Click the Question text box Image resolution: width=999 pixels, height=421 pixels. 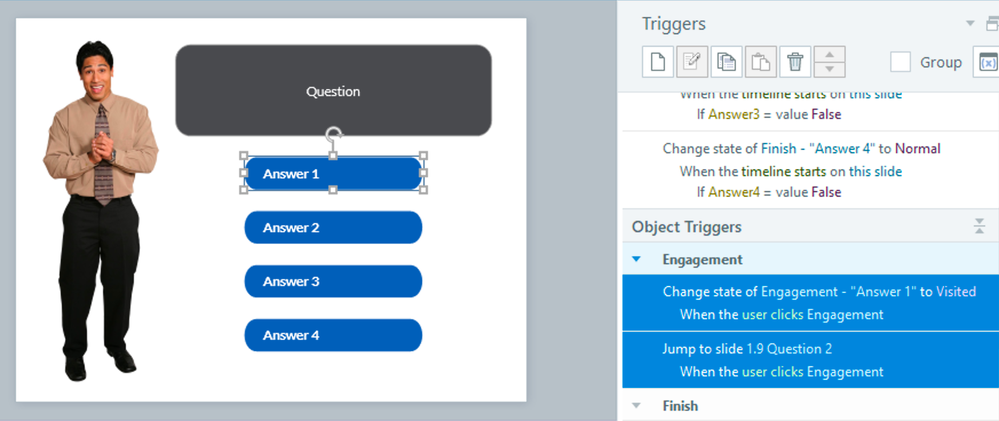[x=333, y=91]
